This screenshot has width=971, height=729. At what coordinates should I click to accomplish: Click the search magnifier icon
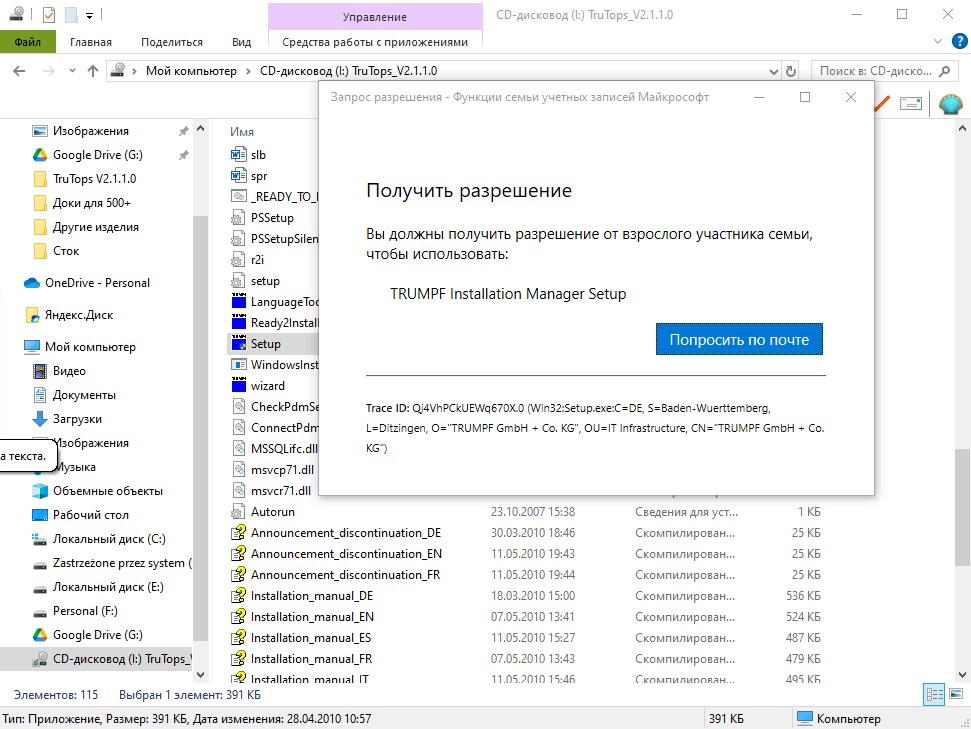[x=944, y=71]
